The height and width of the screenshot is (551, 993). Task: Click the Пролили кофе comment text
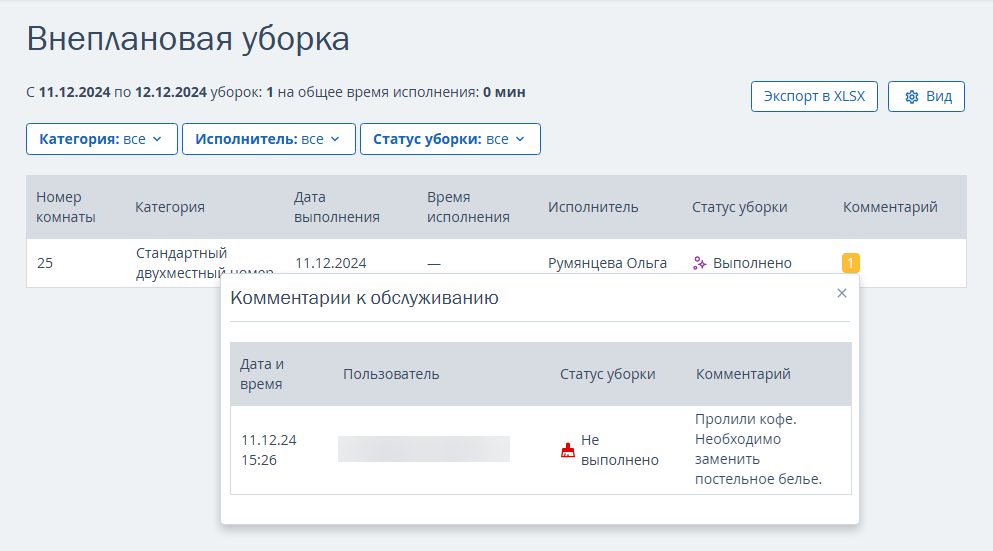[x=758, y=449]
